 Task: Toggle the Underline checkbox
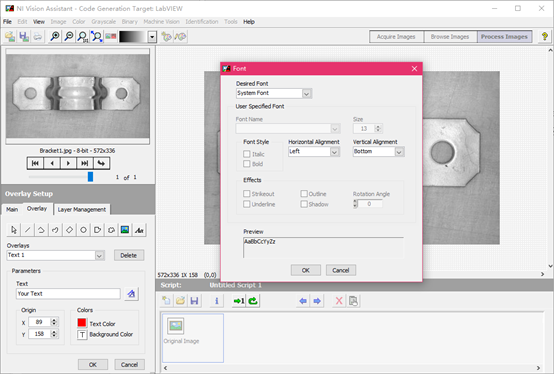(x=247, y=204)
